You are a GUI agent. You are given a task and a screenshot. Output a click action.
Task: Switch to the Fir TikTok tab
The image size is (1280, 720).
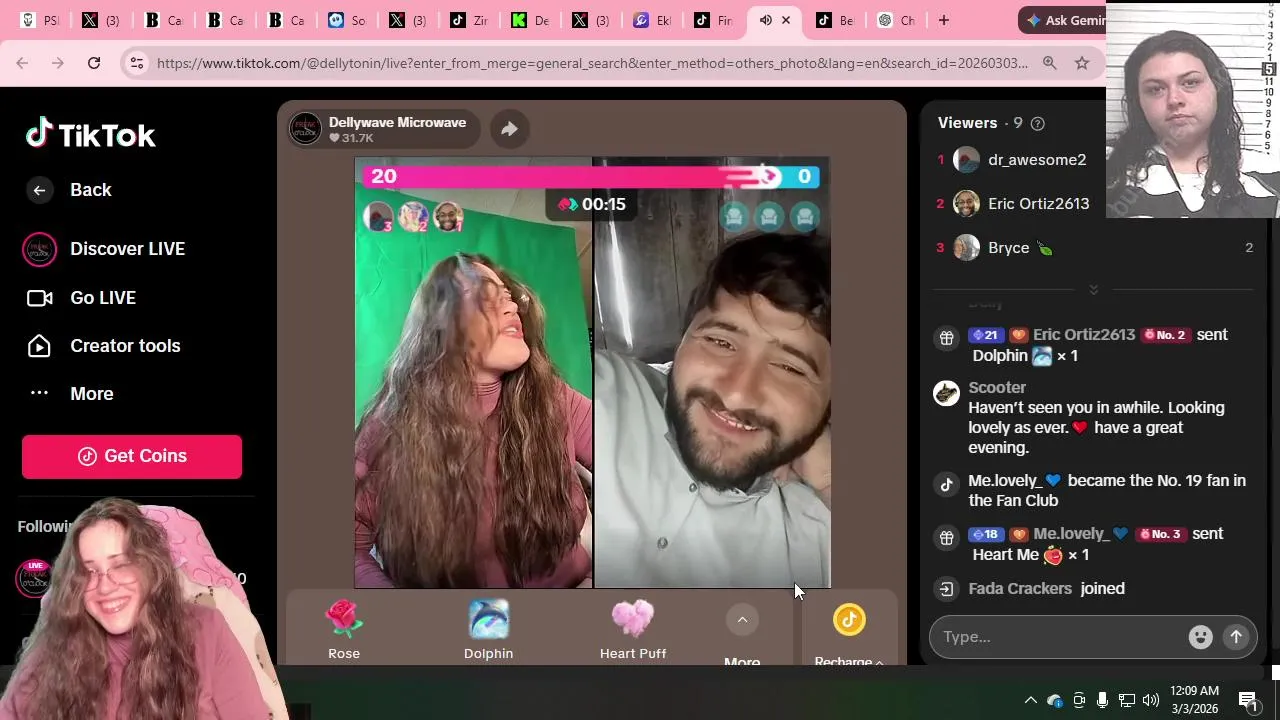tap(713, 20)
